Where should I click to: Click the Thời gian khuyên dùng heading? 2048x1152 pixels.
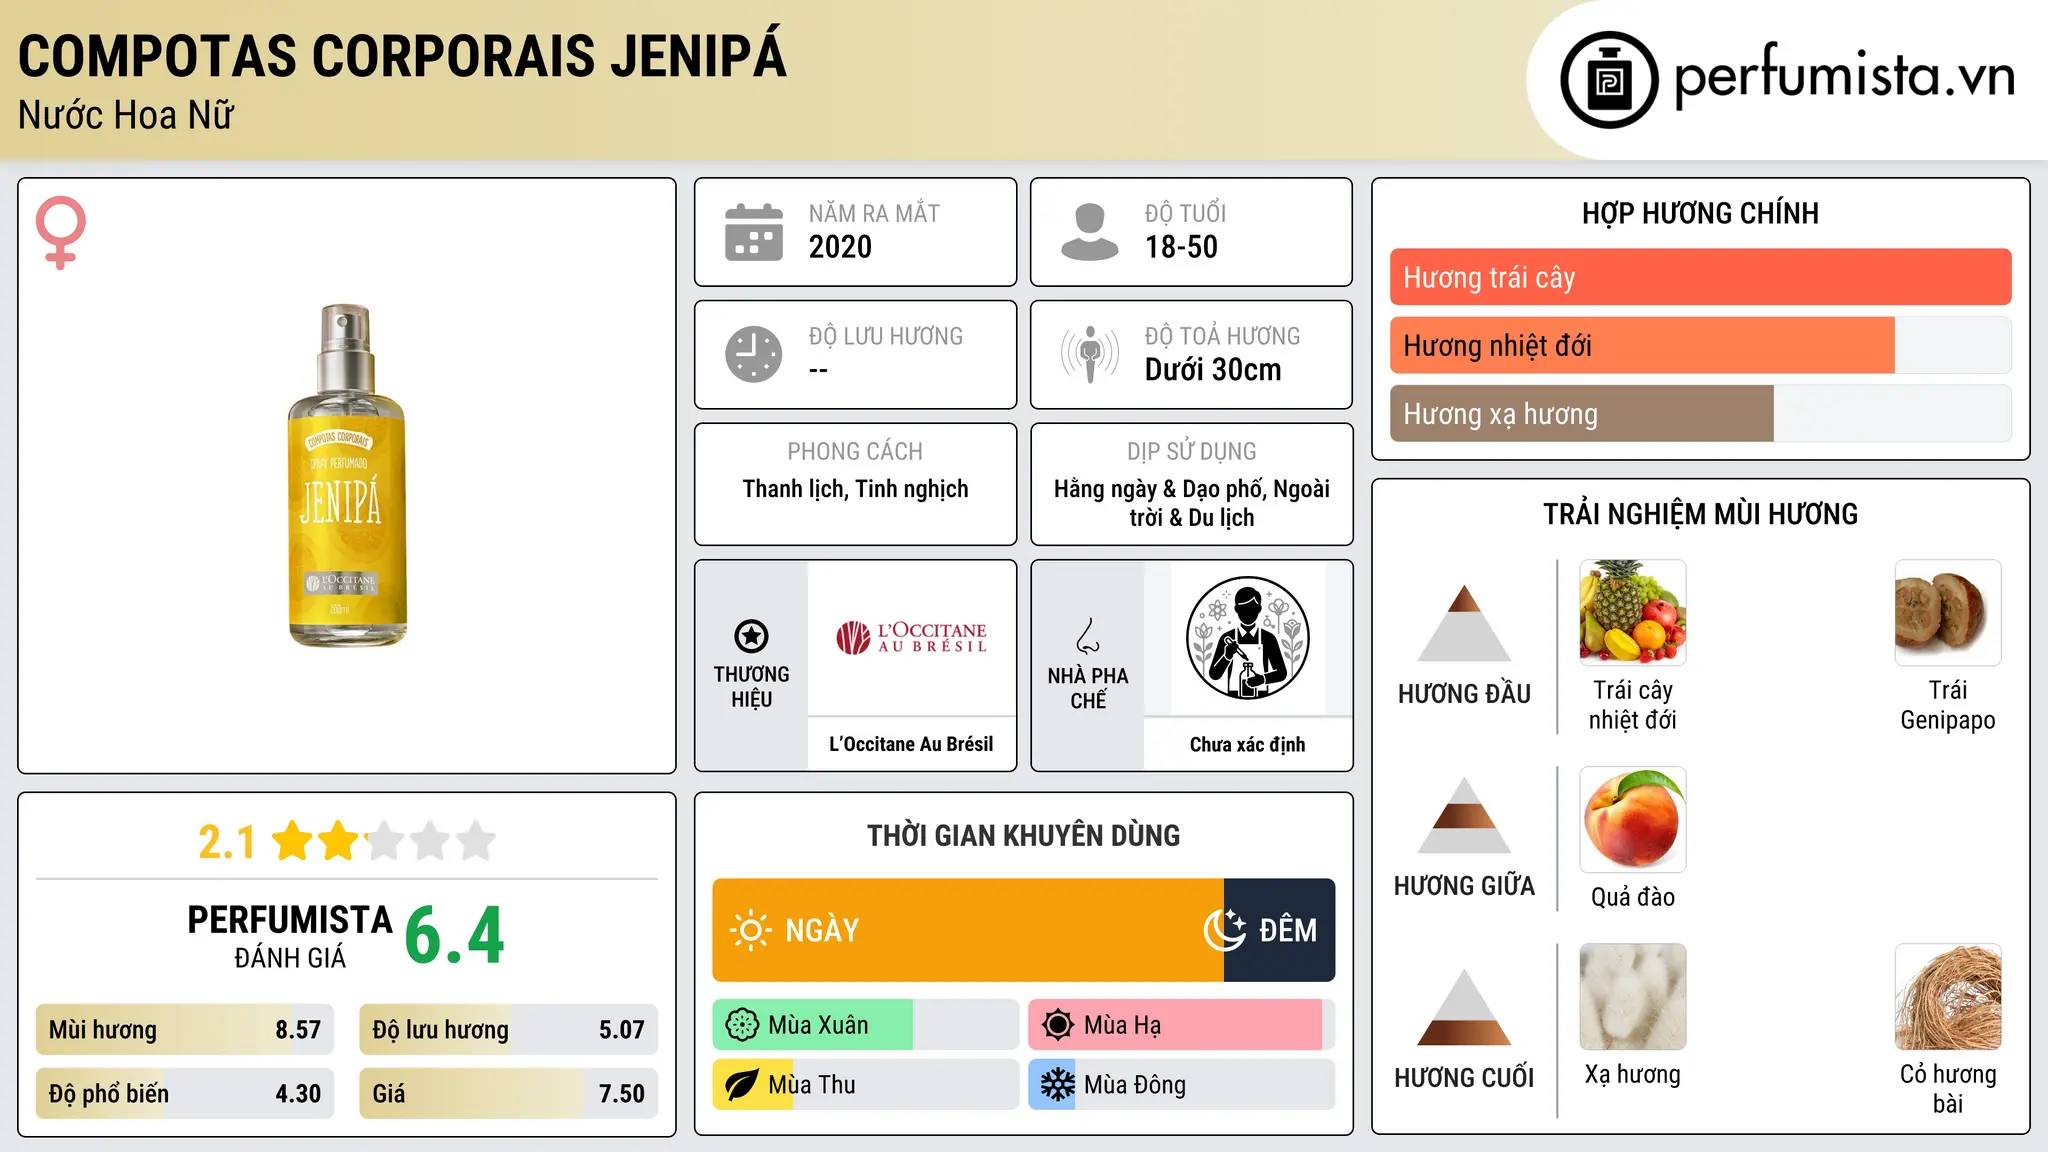[1023, 836]
